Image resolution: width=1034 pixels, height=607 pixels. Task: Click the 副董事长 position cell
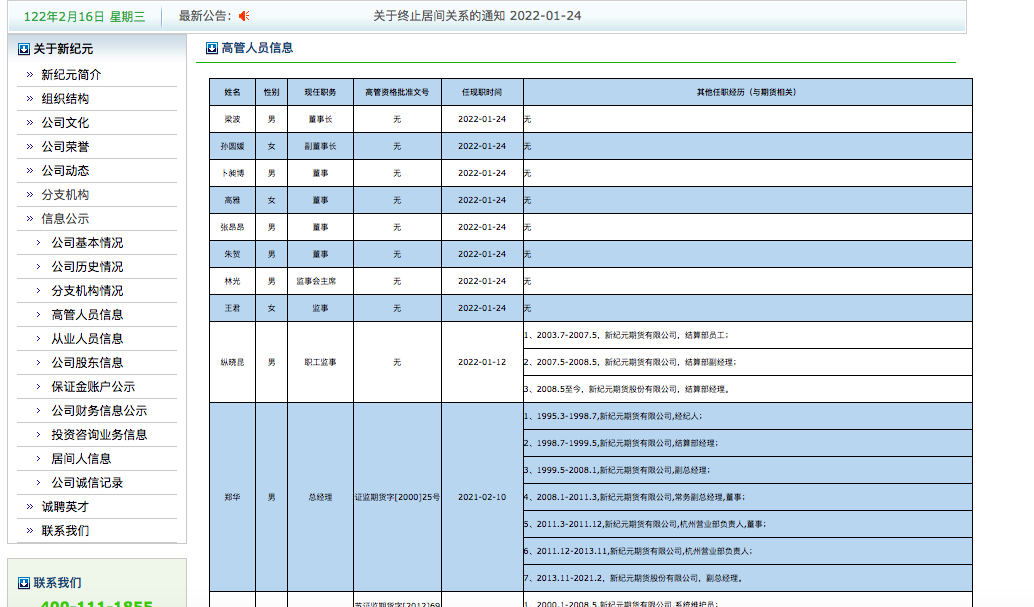[320, 146]
